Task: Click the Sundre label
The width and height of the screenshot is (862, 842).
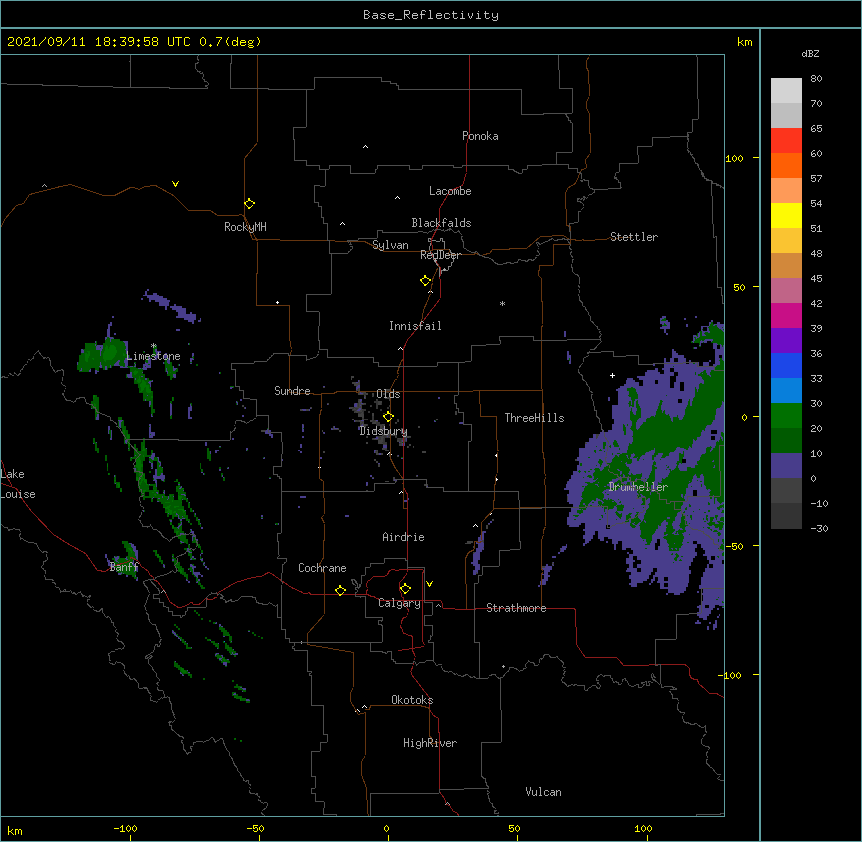Action: coord(292,391)
